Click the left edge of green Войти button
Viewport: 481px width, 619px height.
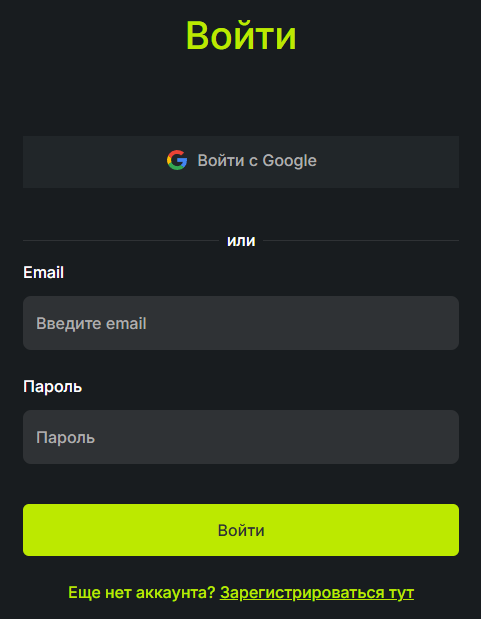click(32, 530)
